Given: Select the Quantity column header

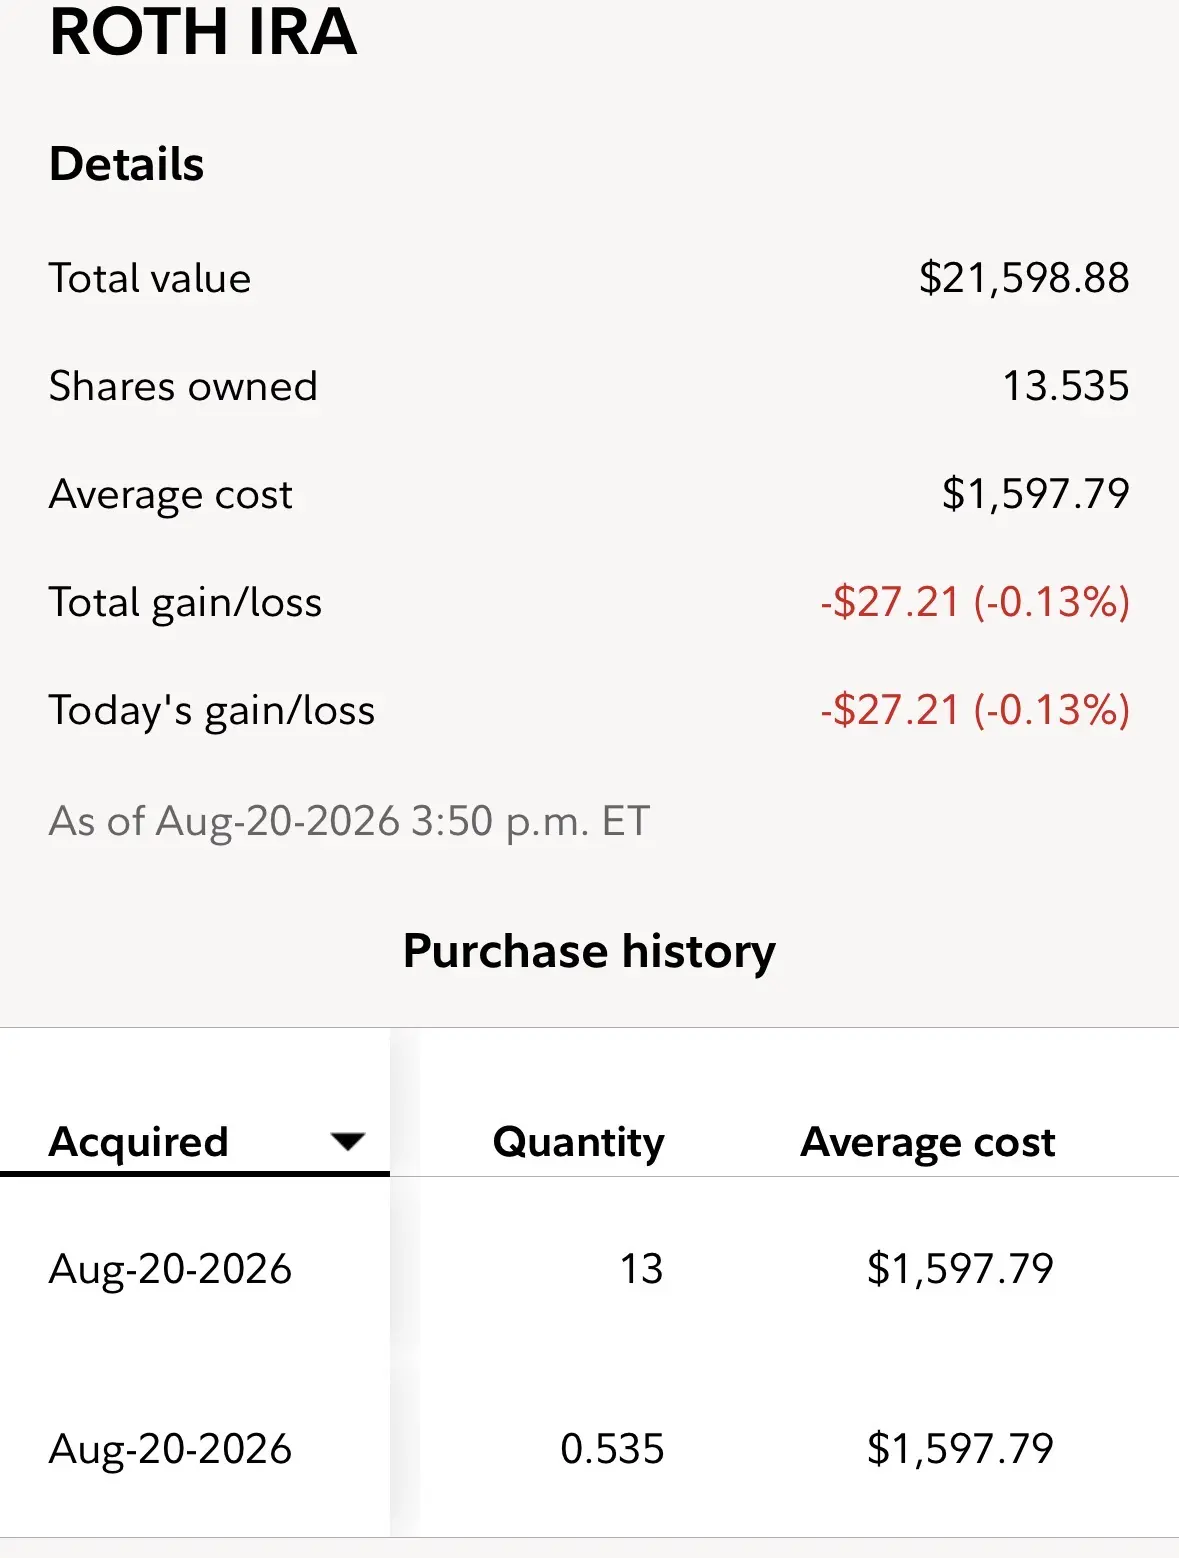Looking at the screenshot, I should coord(578,1141).
